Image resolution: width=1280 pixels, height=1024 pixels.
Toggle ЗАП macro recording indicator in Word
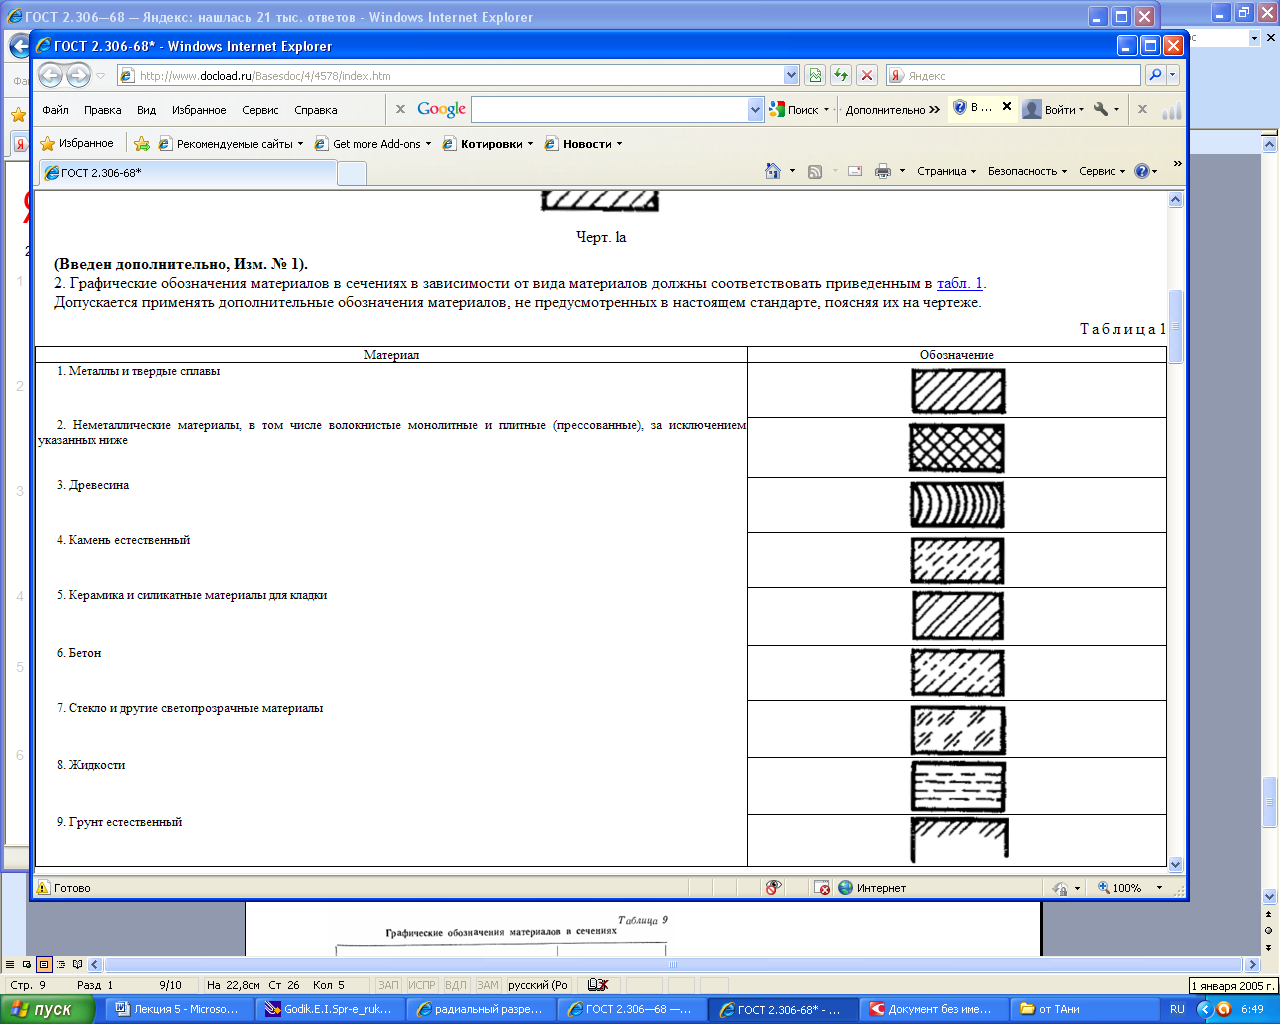pyautogui.click(x=388, y=985)
